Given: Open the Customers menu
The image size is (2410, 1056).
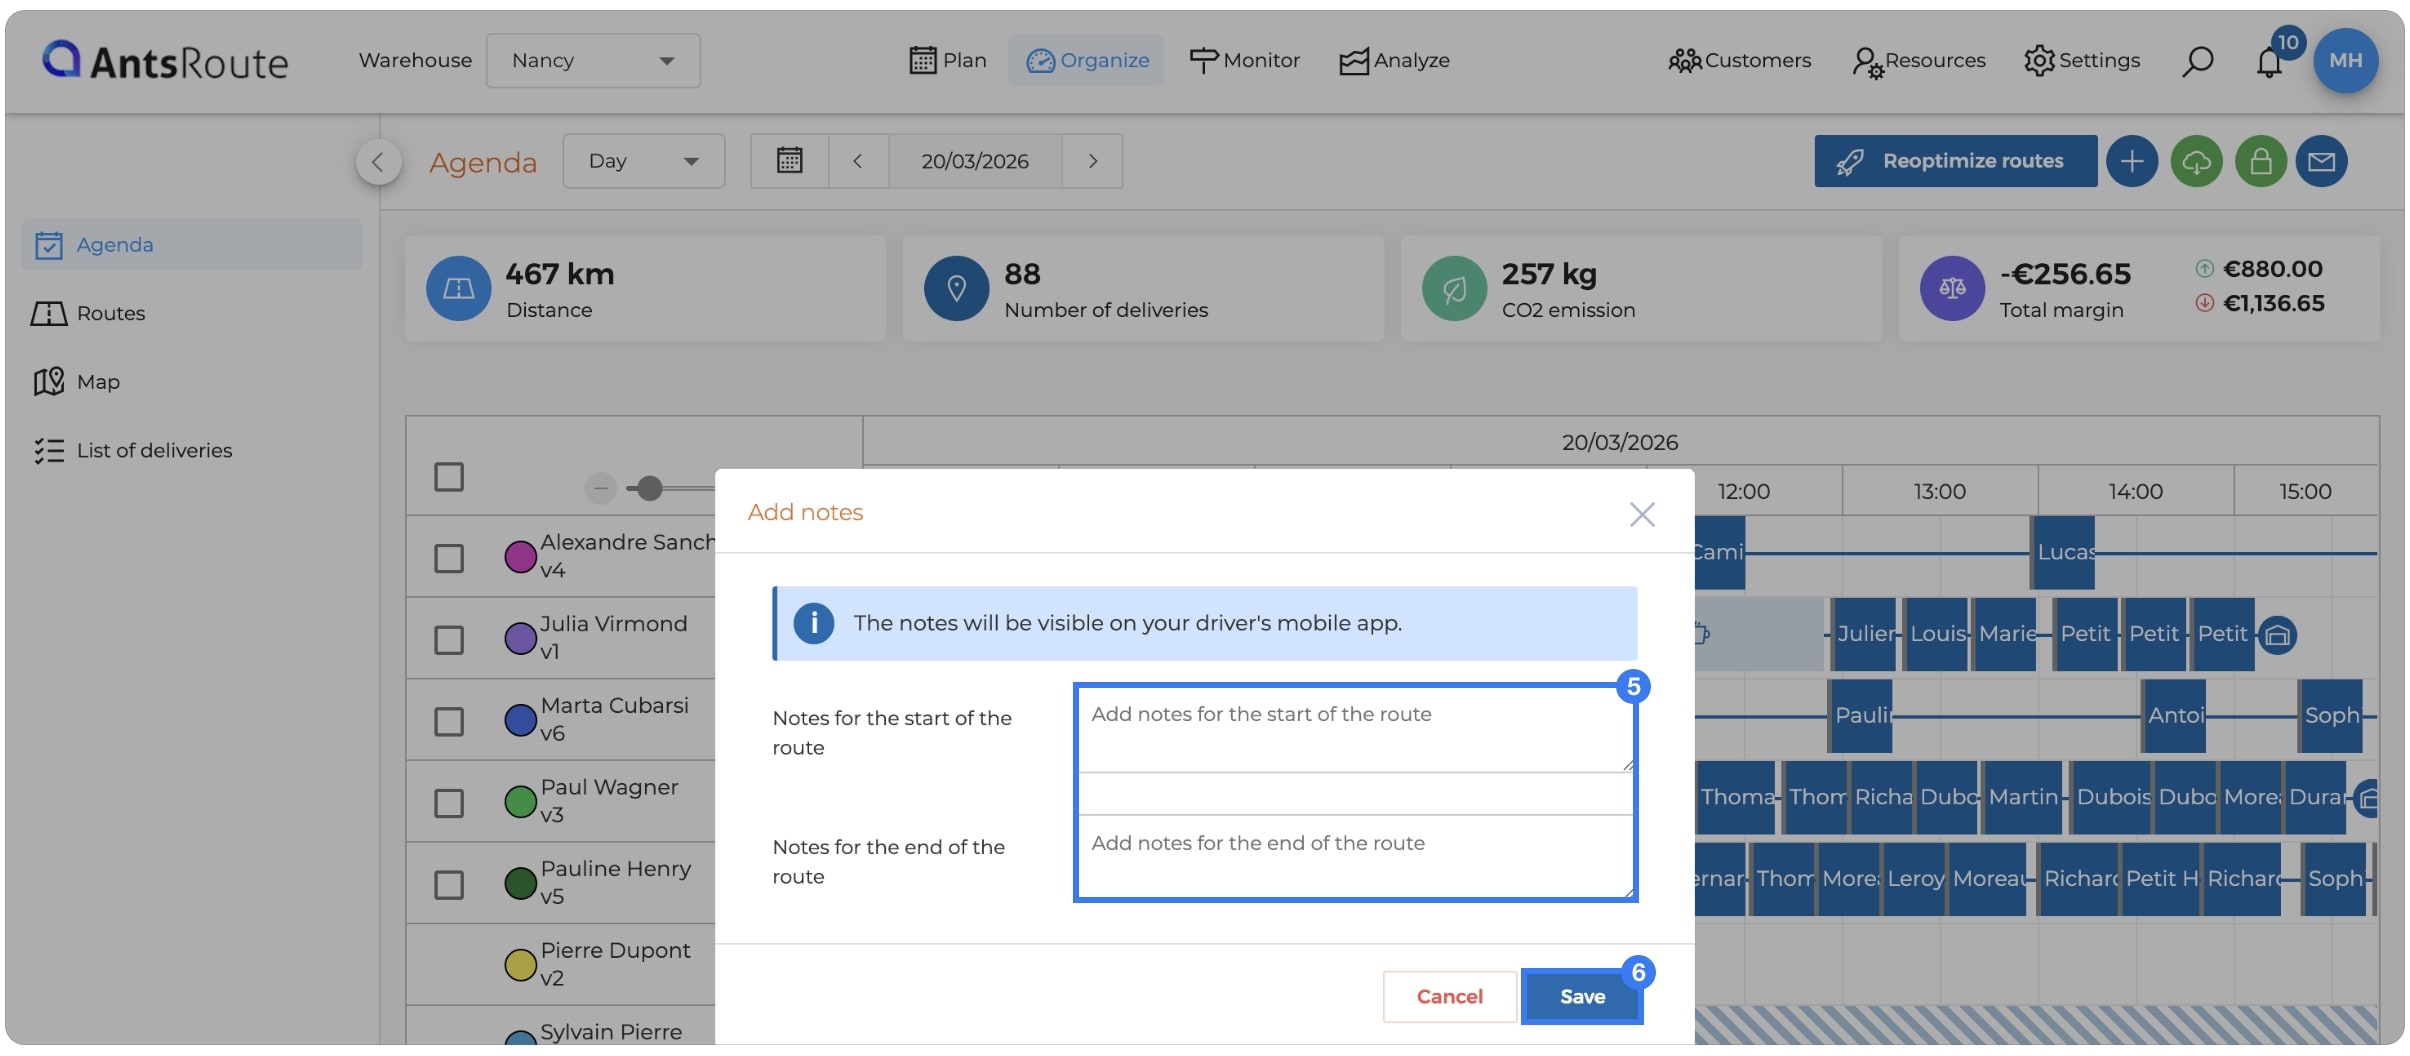Looking at the screenshot, I should [1740, 61].
